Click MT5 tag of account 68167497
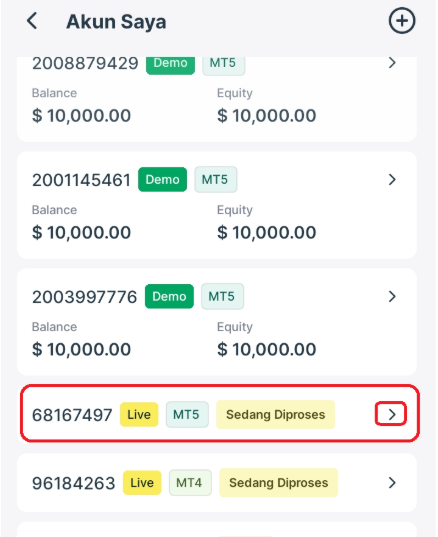This screenshot has width=438, height=537. (187, 414)
